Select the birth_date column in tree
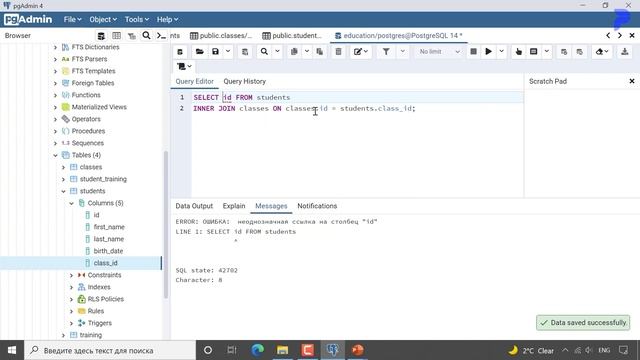Image resolution: width=640 pixels, height=360 pixels. coord(108,251)
